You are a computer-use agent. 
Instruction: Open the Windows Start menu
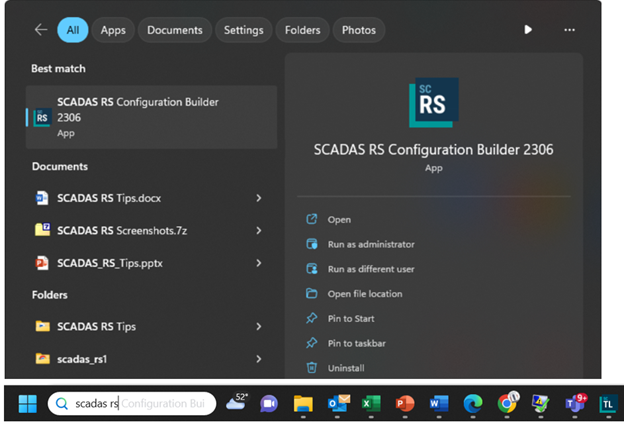coord(27,404)
